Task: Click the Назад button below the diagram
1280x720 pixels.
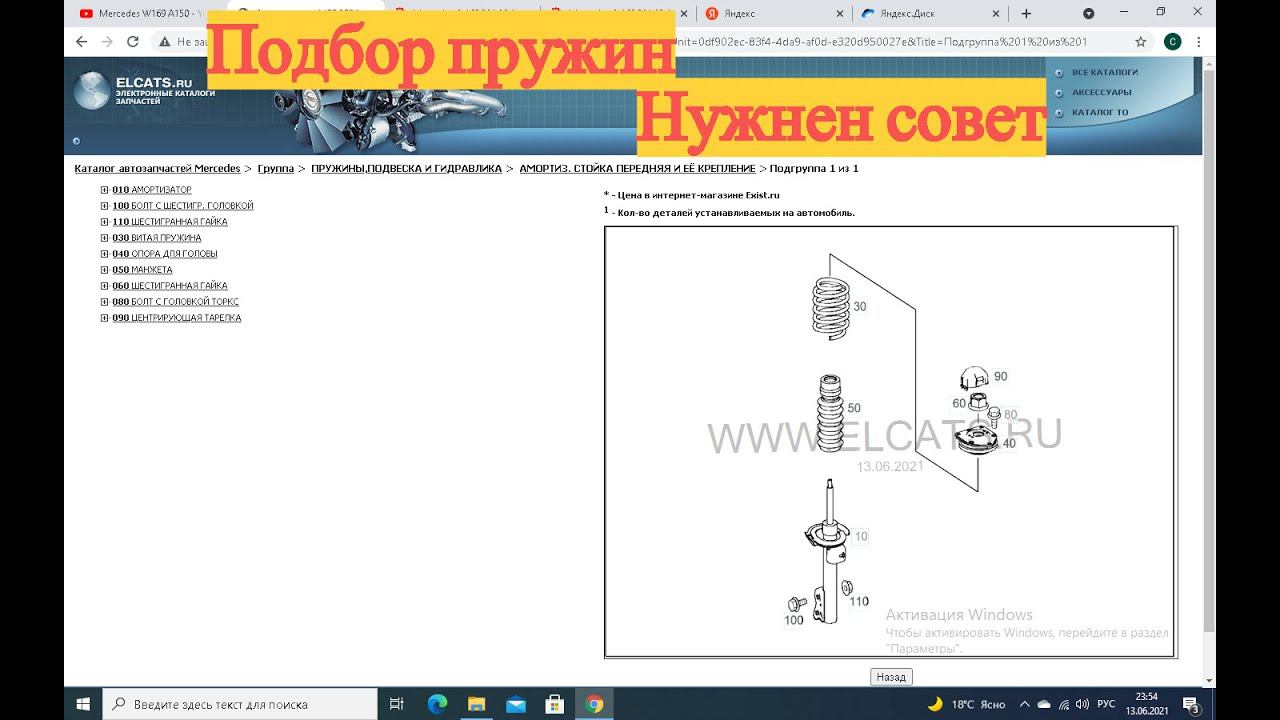Action: click(891, 677)
